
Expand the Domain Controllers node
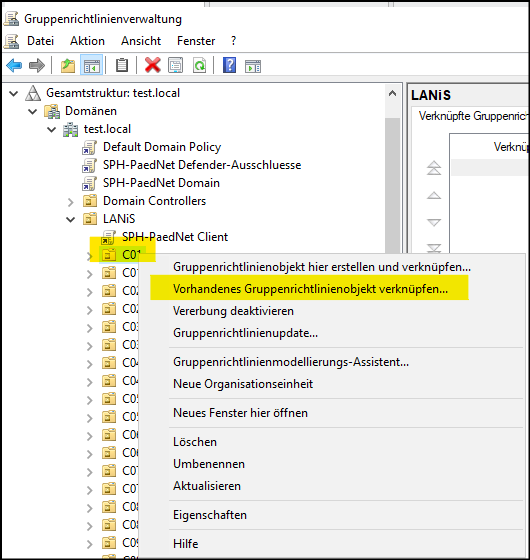pyautogui.click(x=71, y=202)
